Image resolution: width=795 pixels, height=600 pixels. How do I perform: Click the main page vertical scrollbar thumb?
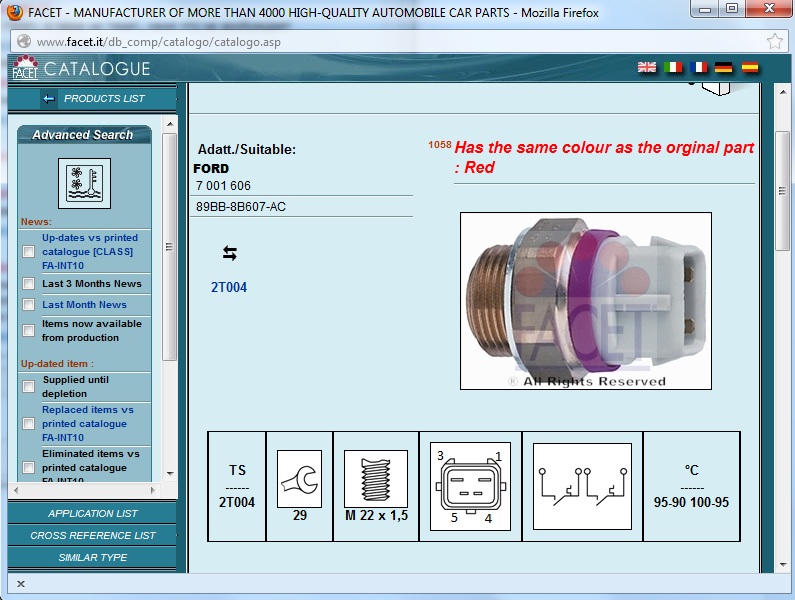pyautogui.click(x=782, y=191)
